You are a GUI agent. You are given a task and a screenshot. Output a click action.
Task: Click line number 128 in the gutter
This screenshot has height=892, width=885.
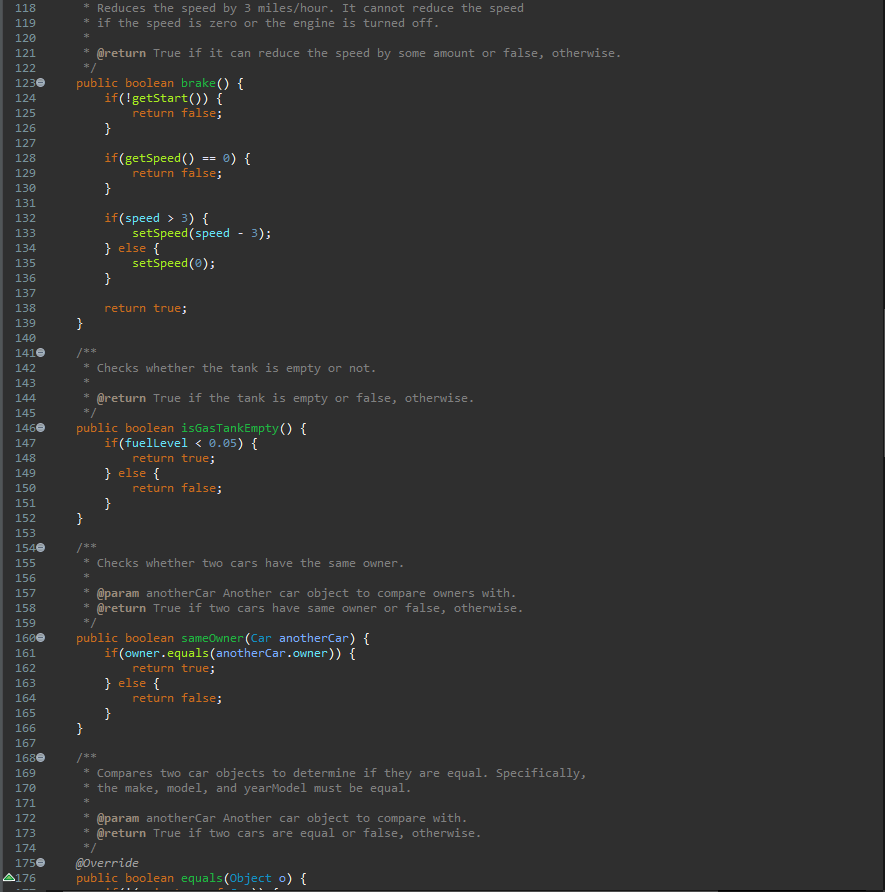[x=25, y=158]
